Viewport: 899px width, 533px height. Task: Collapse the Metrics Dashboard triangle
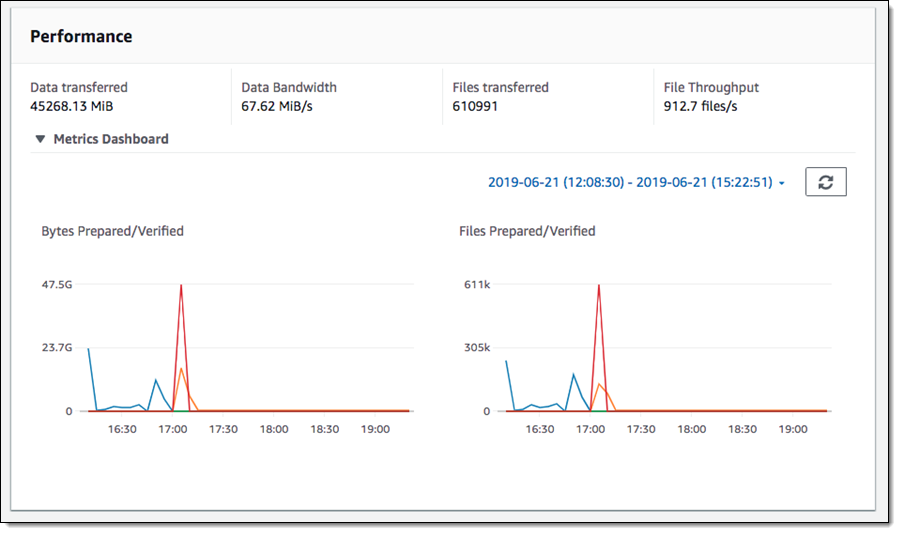point(40,139)
